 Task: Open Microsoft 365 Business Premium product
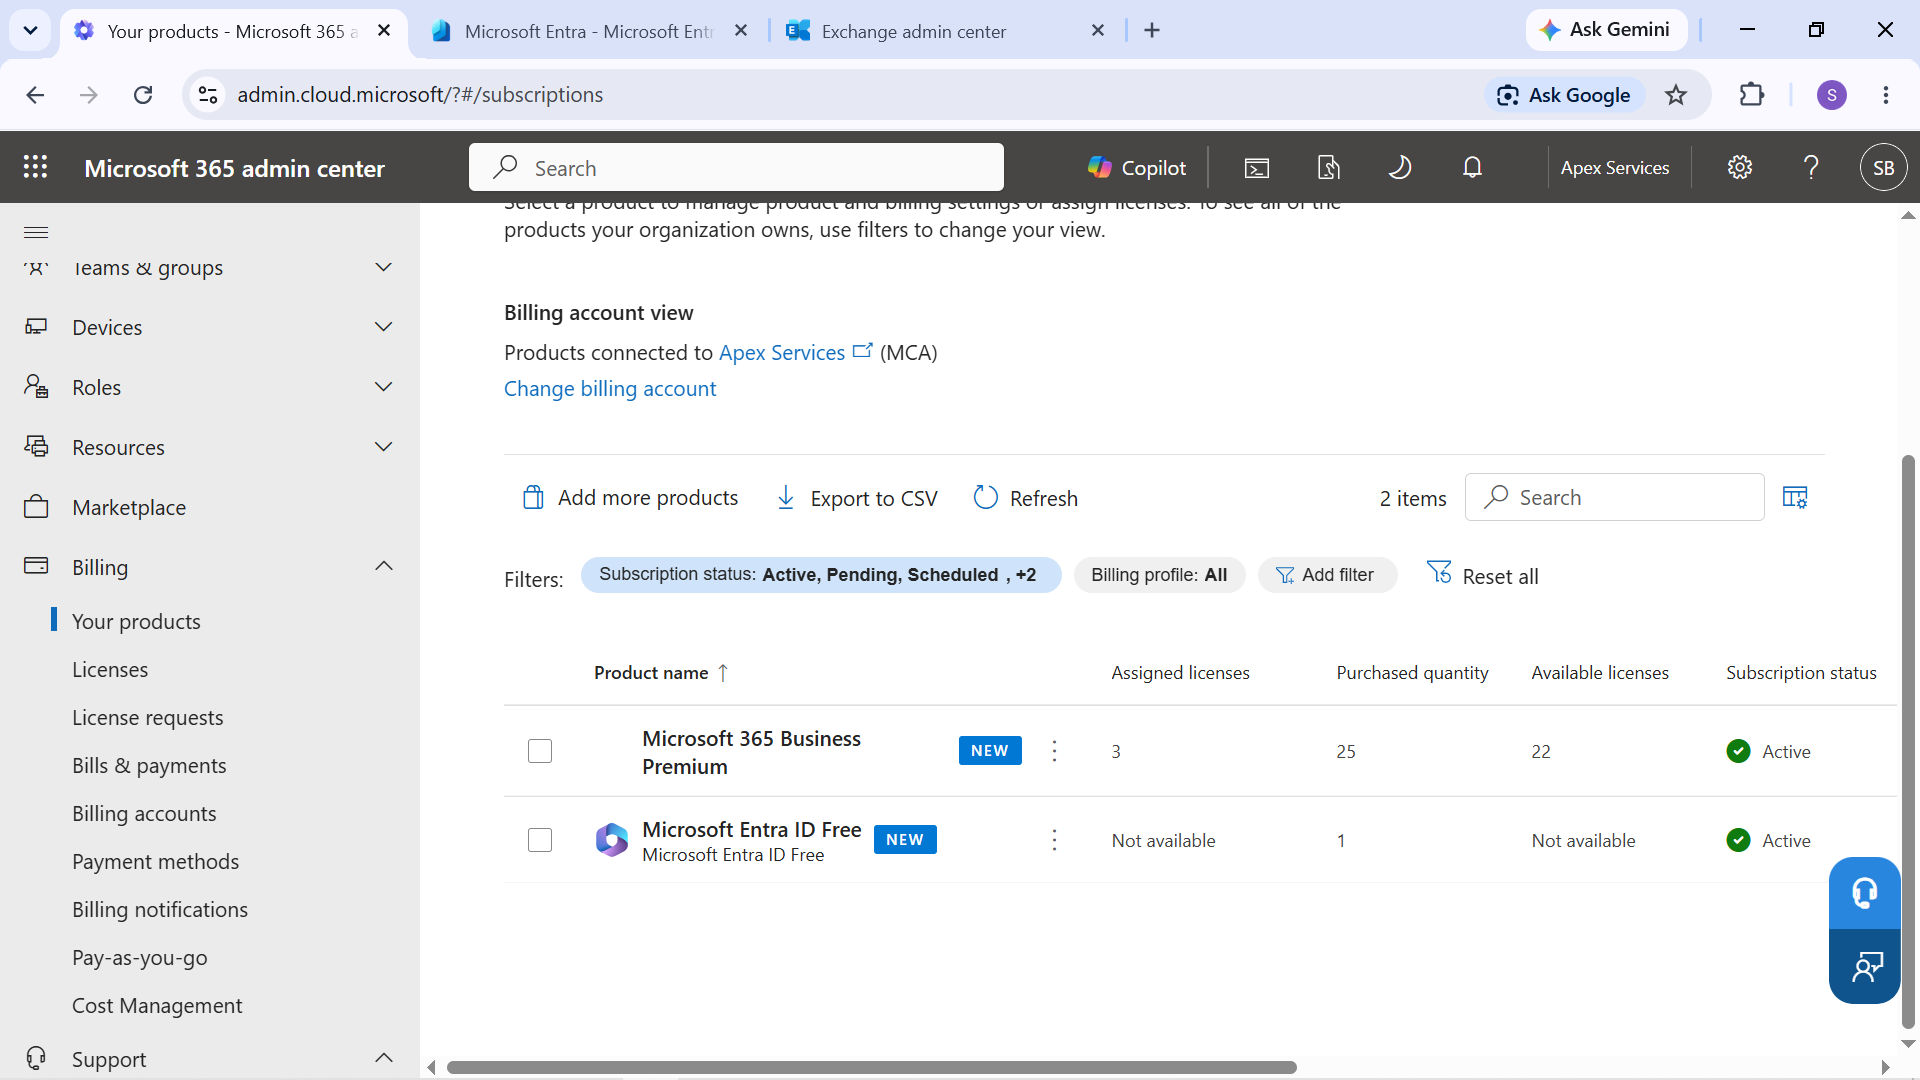point(751,752)
